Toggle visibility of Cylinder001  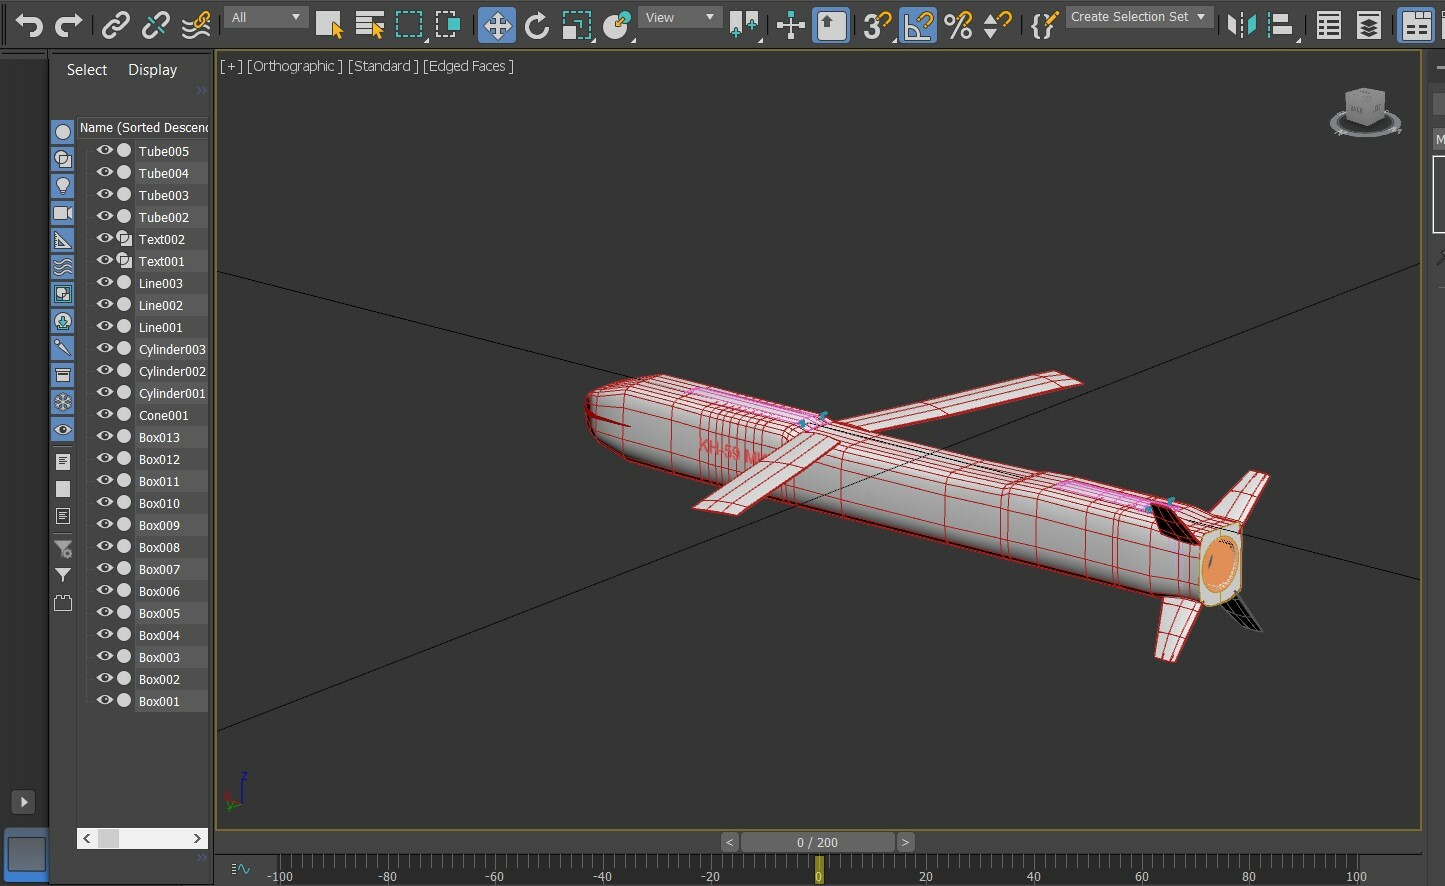[104, 392]
